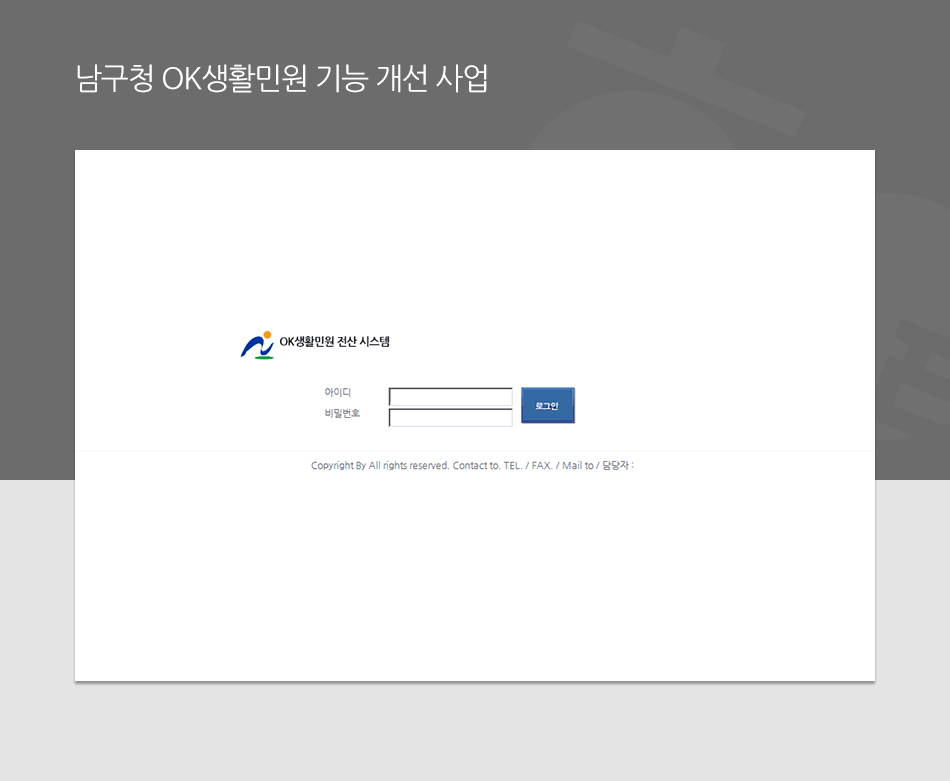The image size is (950, 781).
Task: Click the FAX. footer entry
Action: 542,466
